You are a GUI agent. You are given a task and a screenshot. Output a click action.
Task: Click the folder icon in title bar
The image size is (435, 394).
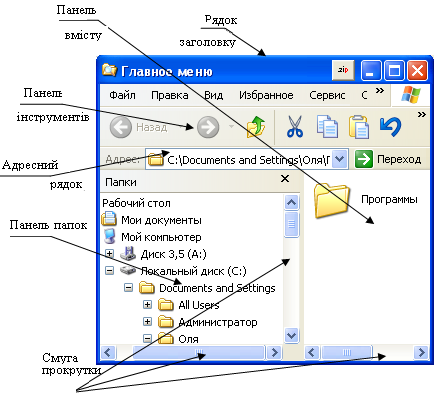click(x=109, y=70)
